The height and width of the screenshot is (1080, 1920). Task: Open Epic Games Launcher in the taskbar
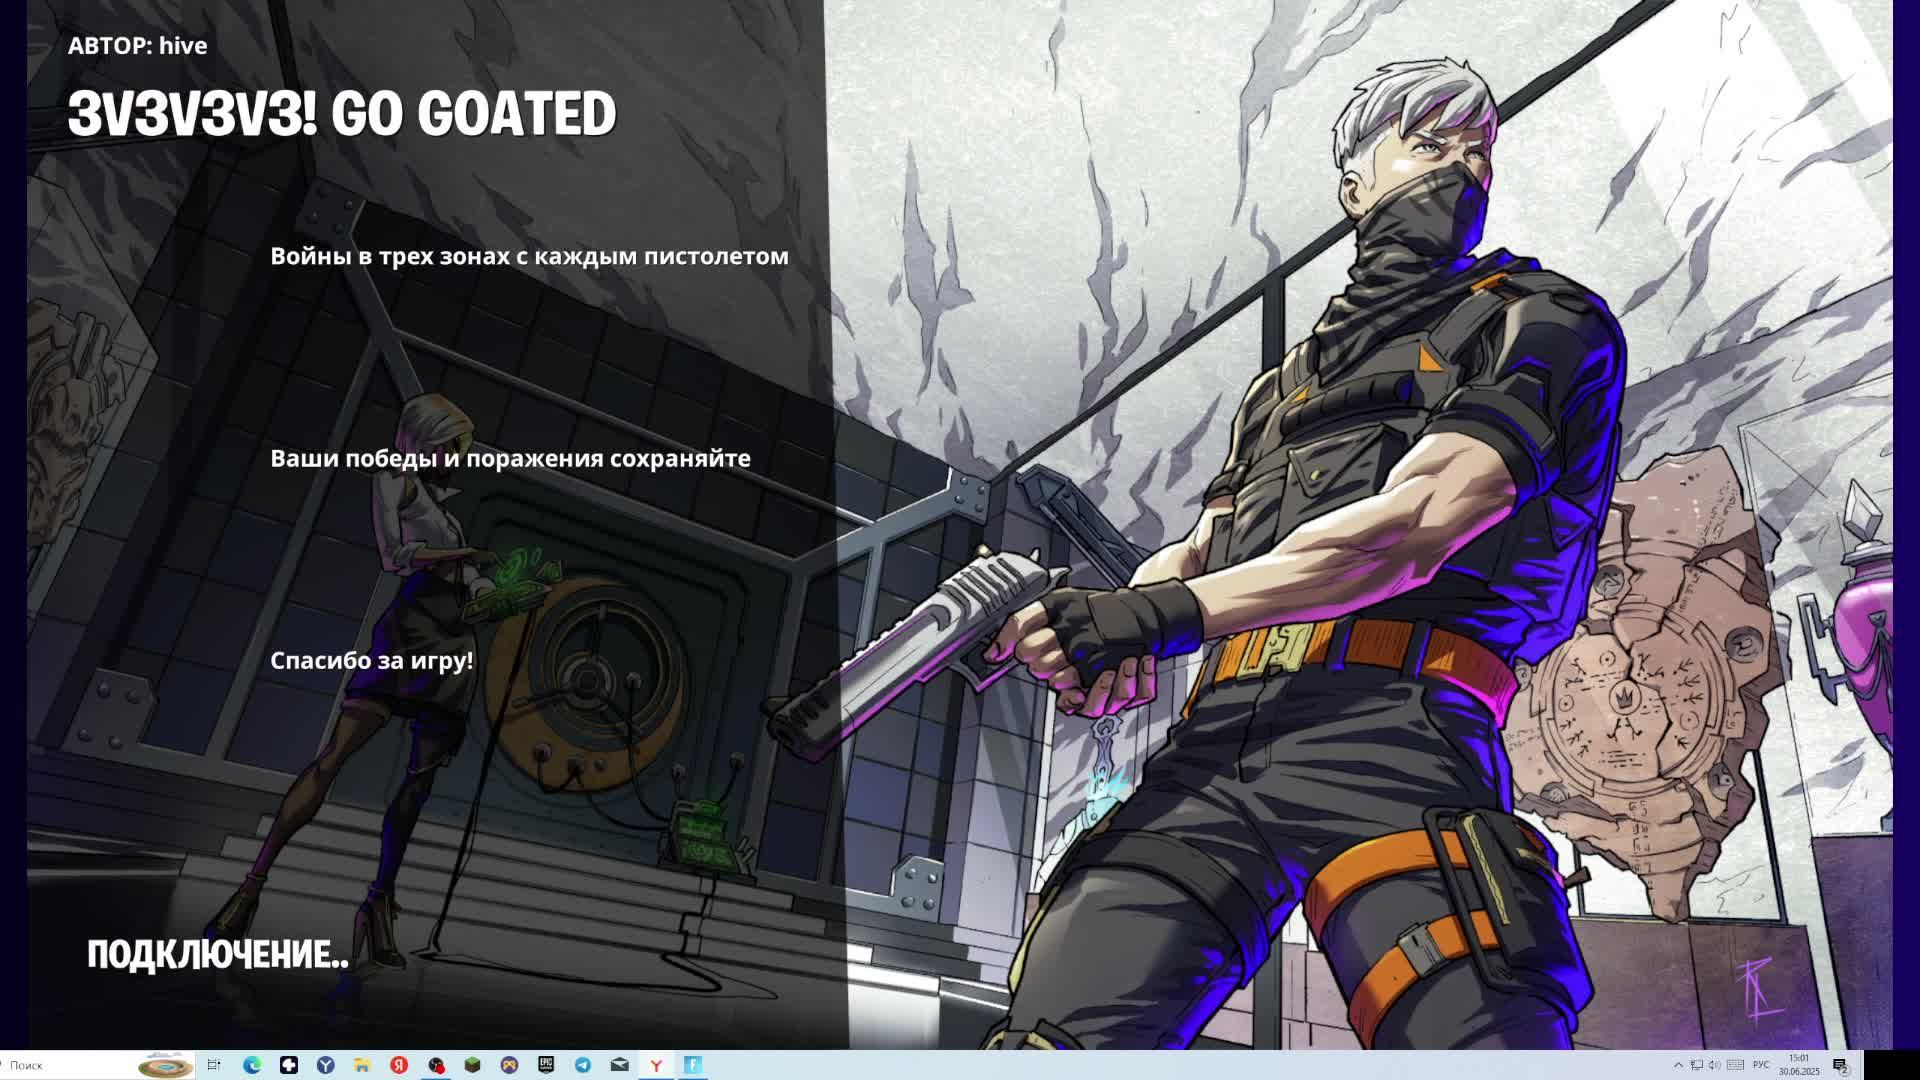tap(546, 1065)
